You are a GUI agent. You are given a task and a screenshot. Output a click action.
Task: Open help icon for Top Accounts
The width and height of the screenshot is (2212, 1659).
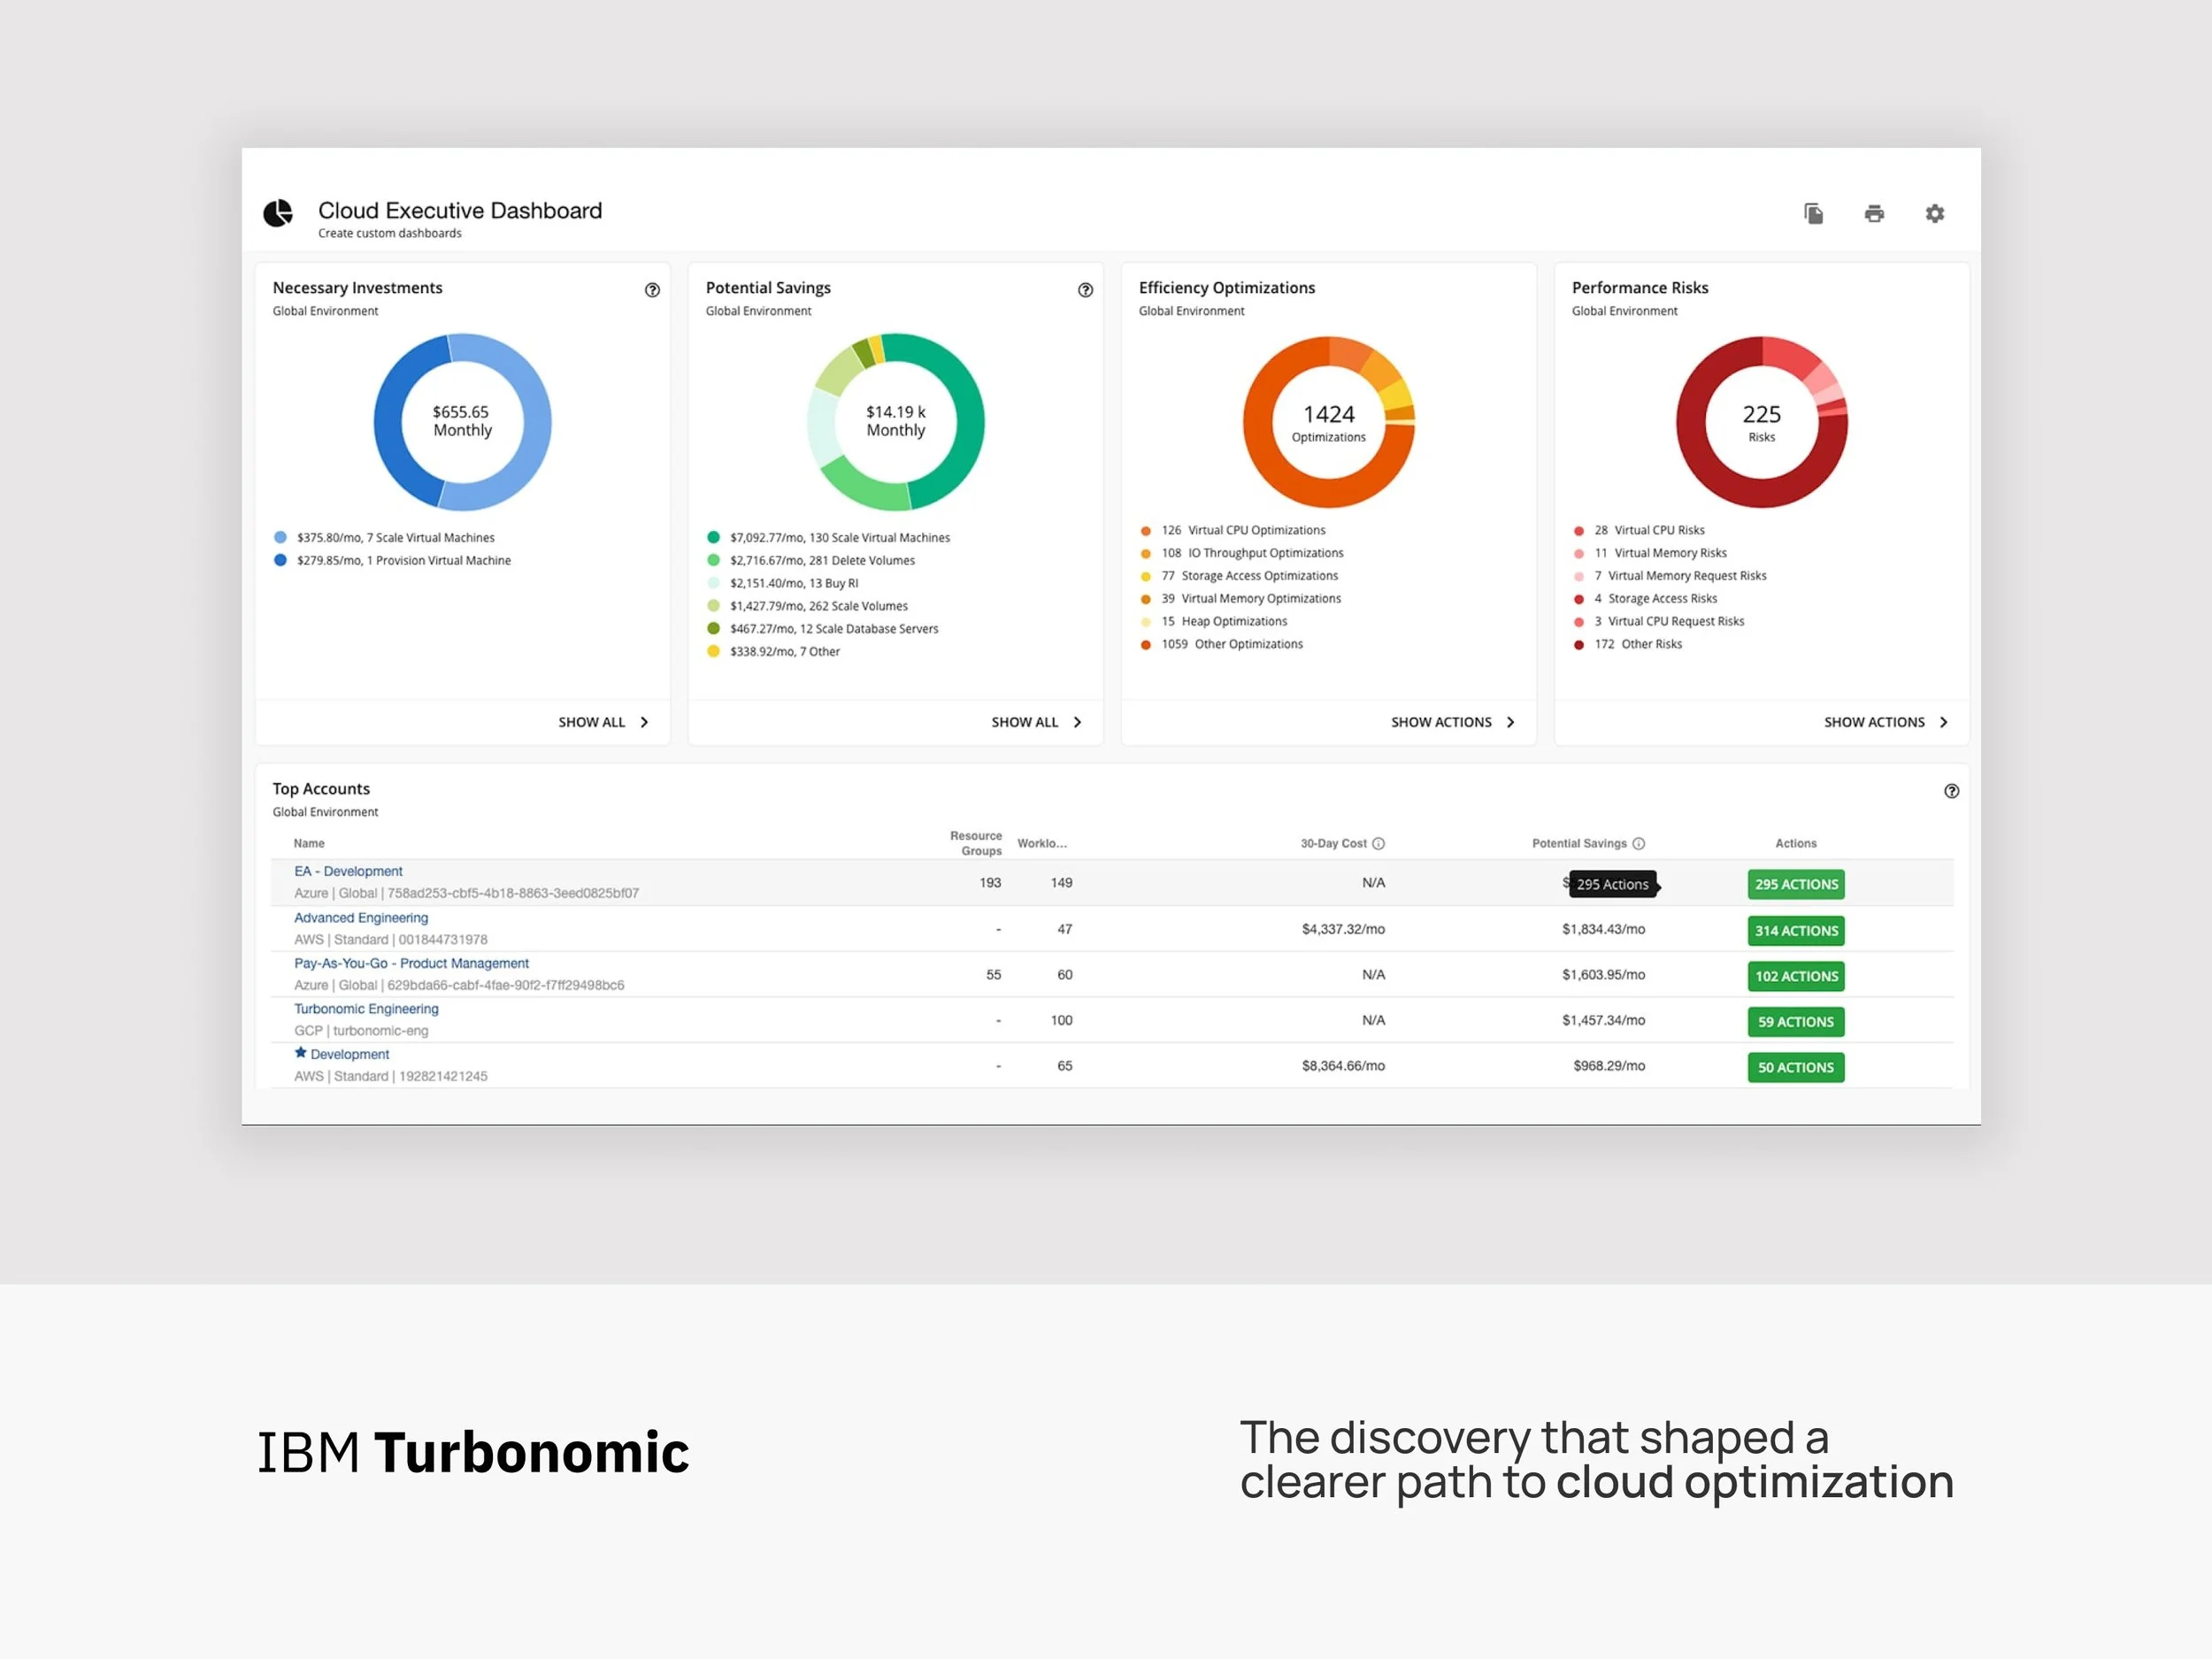[x=1951, y=791]
